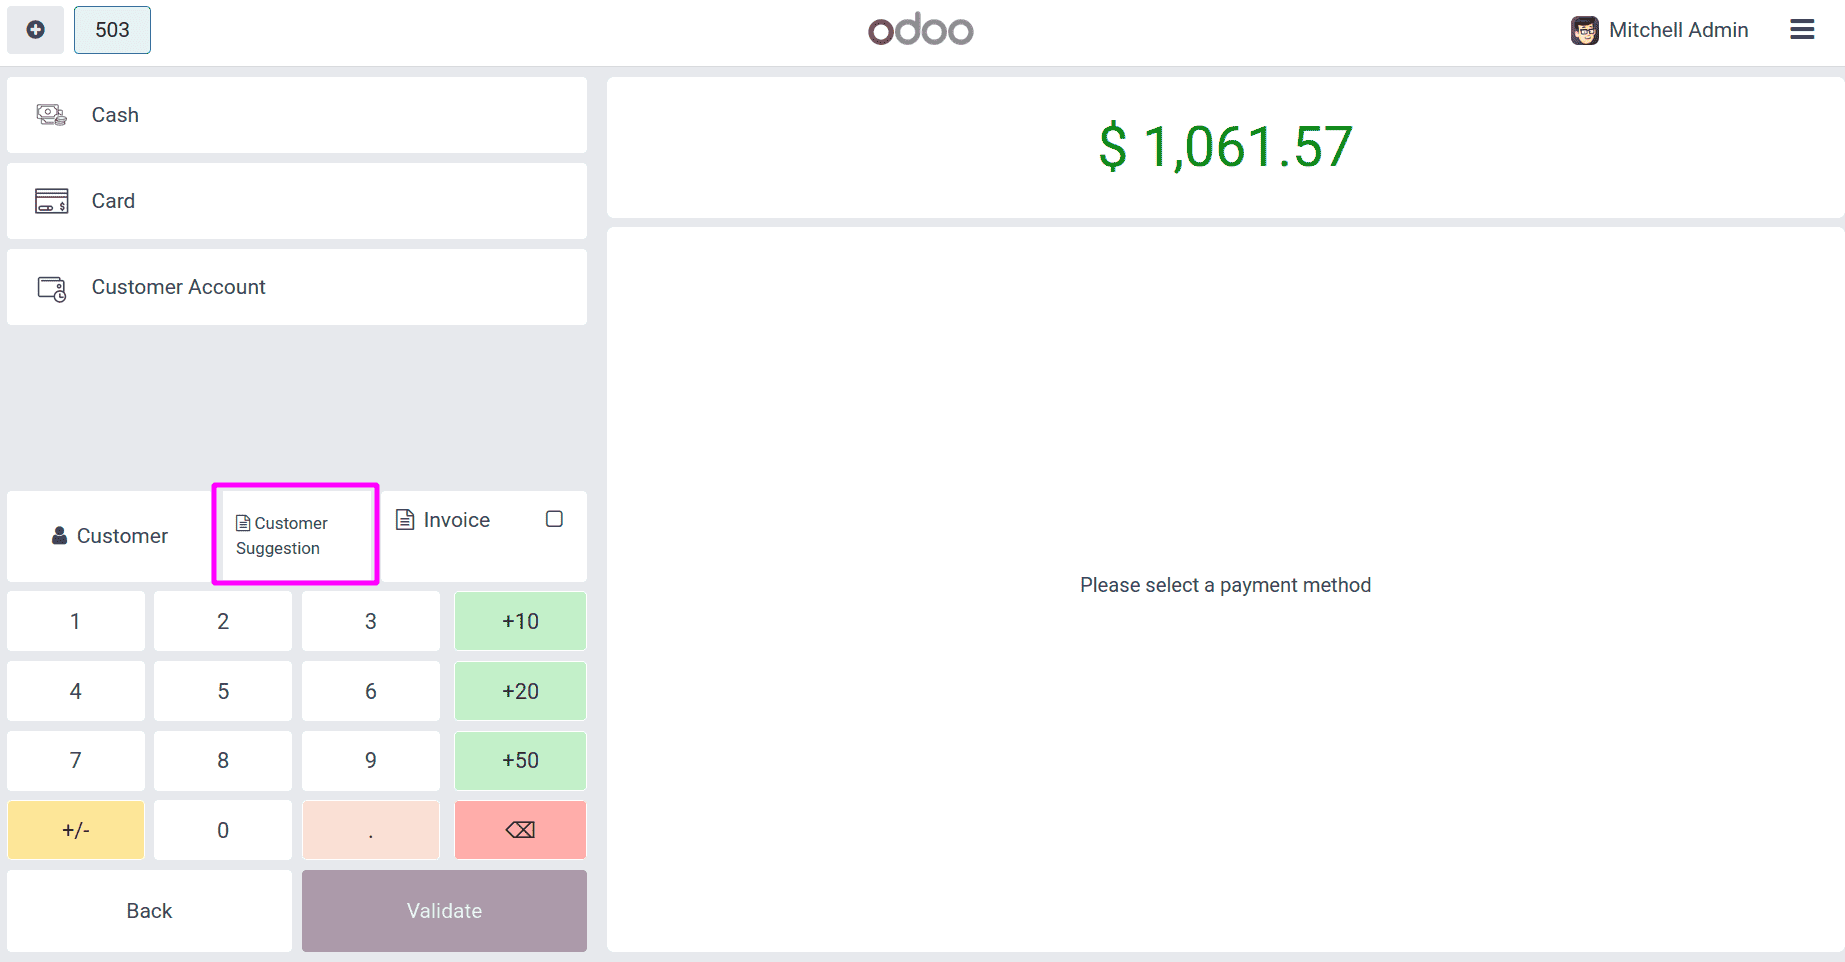
Task: Click Mitchell Admin avatar picture
Action: [1584, 31]
